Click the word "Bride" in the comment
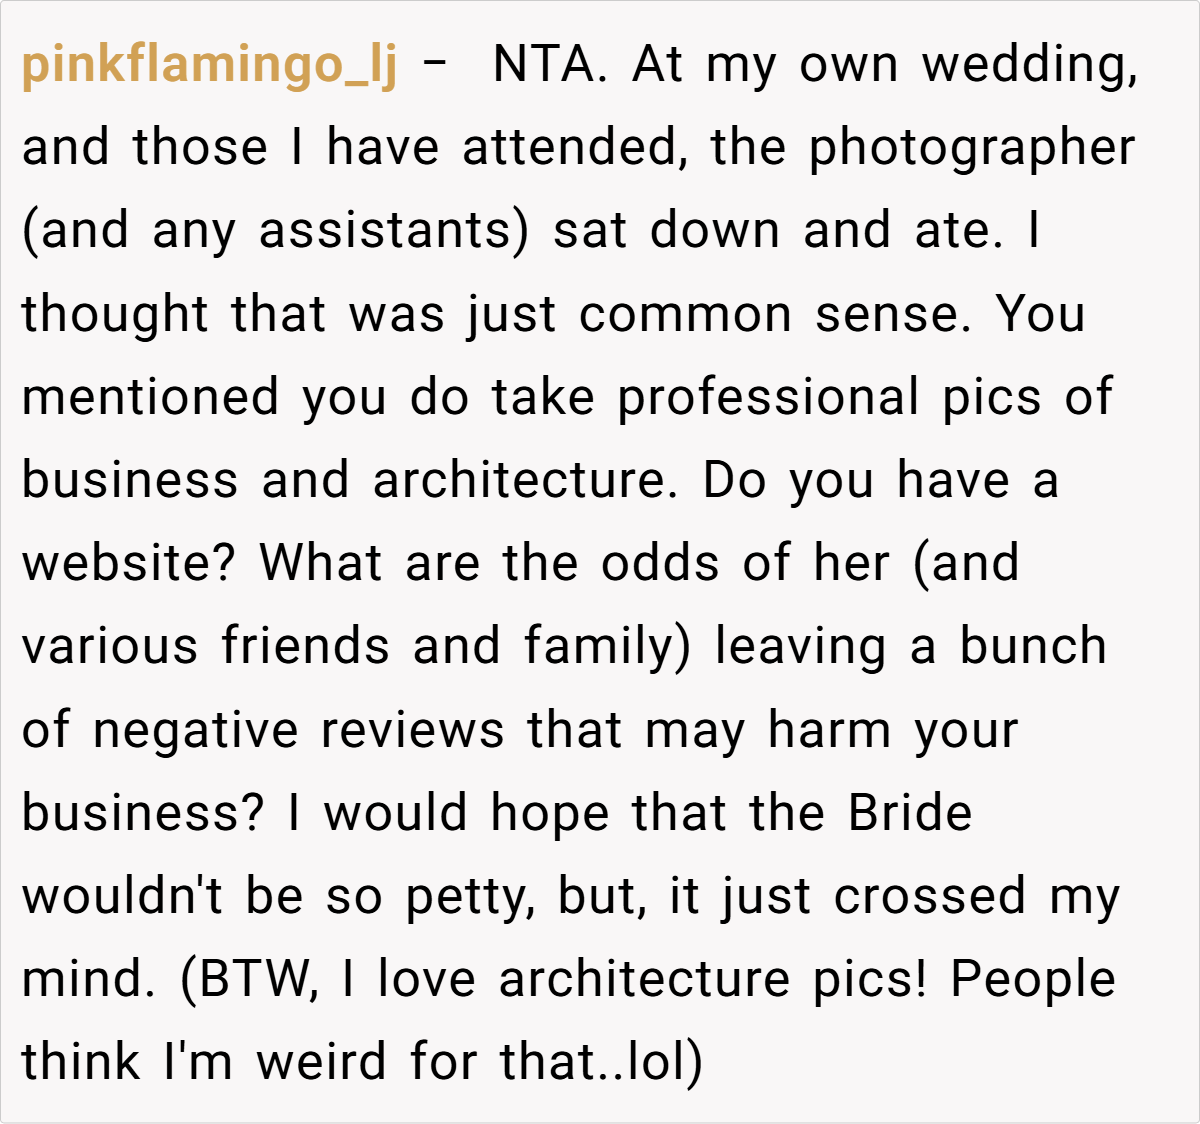Screen dimensions: 1200x1124 click(910, 812)
